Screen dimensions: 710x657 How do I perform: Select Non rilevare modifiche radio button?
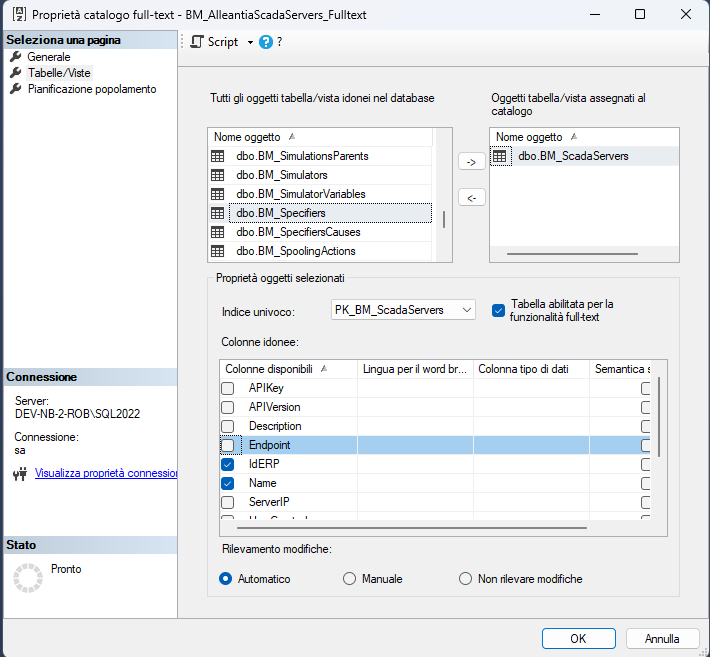(465, 579)
